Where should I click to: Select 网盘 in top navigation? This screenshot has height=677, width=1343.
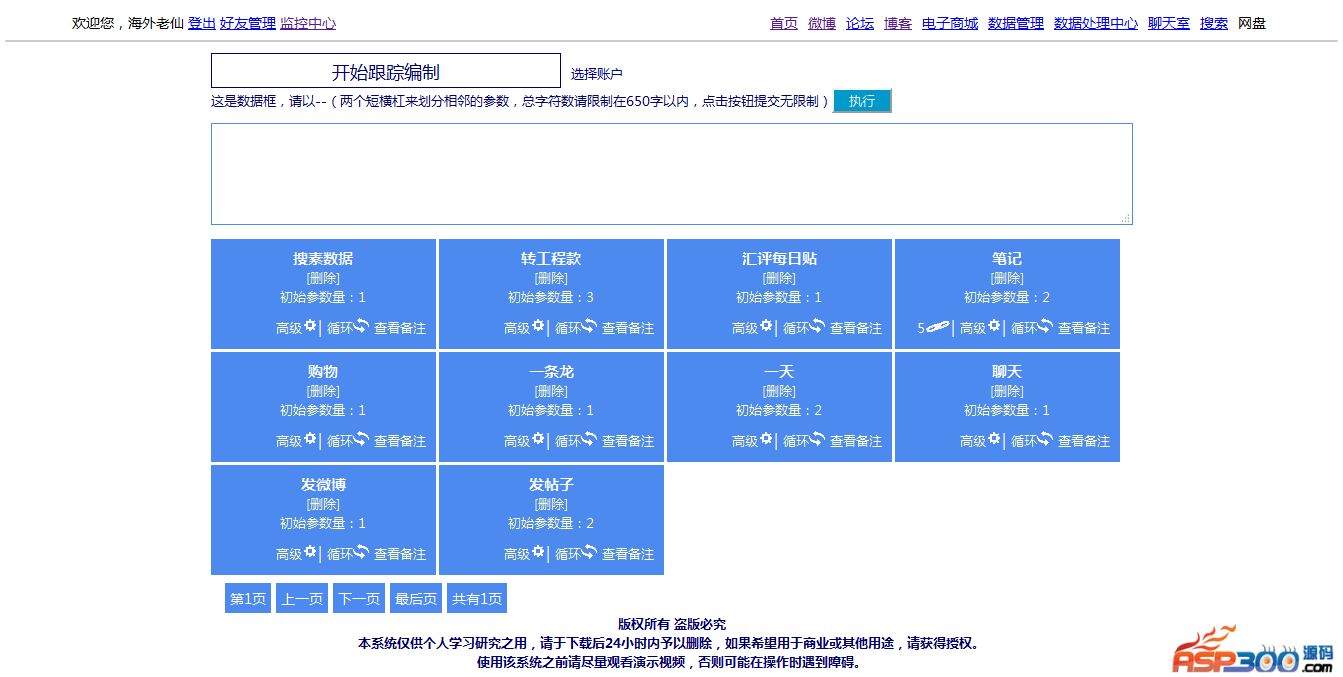tap(1252, 23)
